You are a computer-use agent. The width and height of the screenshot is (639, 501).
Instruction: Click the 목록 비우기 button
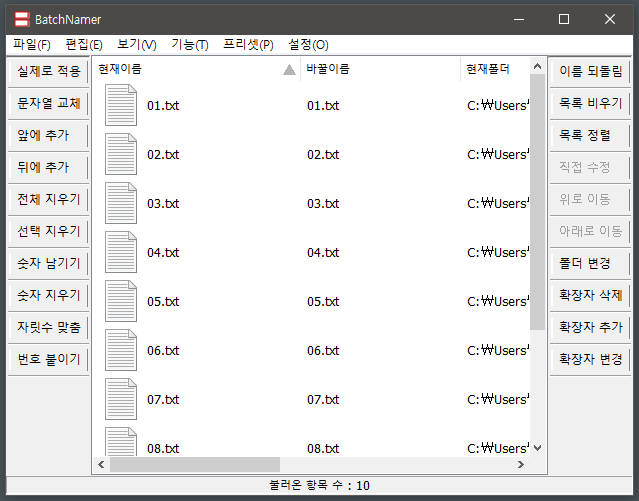pos(590,103)
